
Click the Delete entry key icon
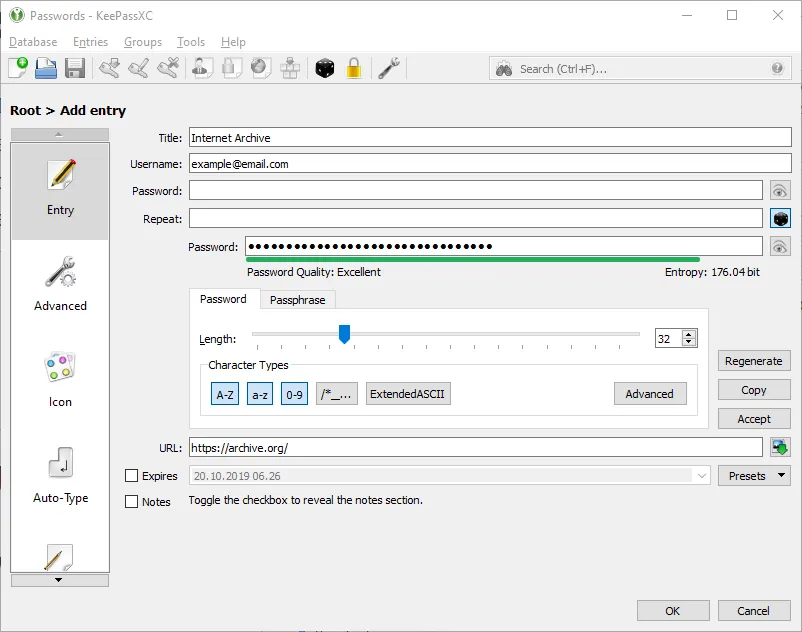168,68
